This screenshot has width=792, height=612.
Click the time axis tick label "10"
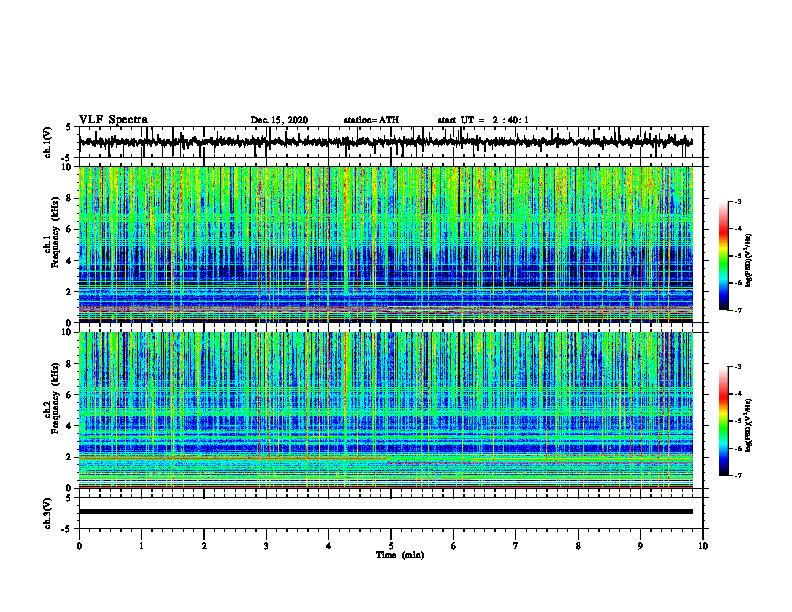(703, 546)
